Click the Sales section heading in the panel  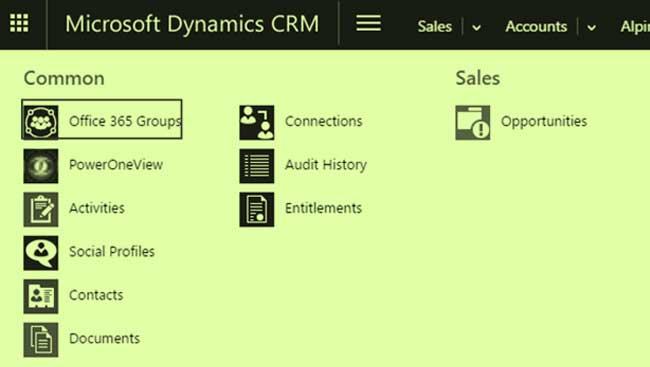point(478,78)
